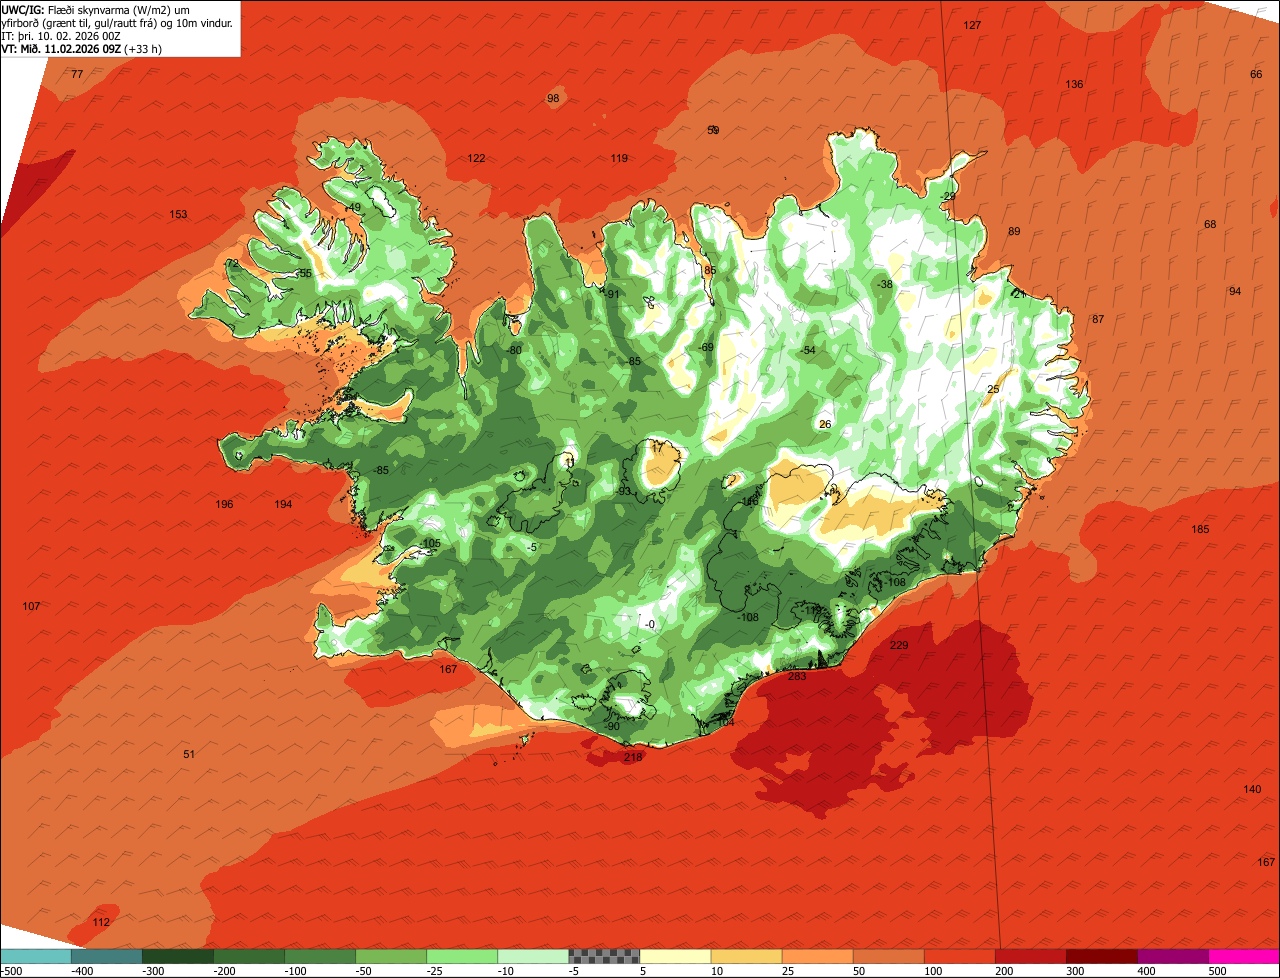Click the map value '185' east of Iceland
This screenshot has width=1280, height=978.
pyautogui.click(x=1200, y=530)
